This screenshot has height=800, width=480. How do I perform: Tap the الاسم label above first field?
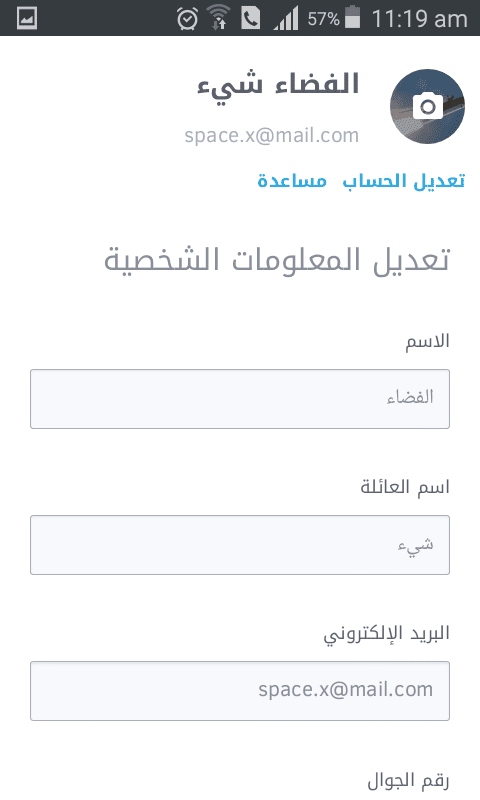coord(427,341)
